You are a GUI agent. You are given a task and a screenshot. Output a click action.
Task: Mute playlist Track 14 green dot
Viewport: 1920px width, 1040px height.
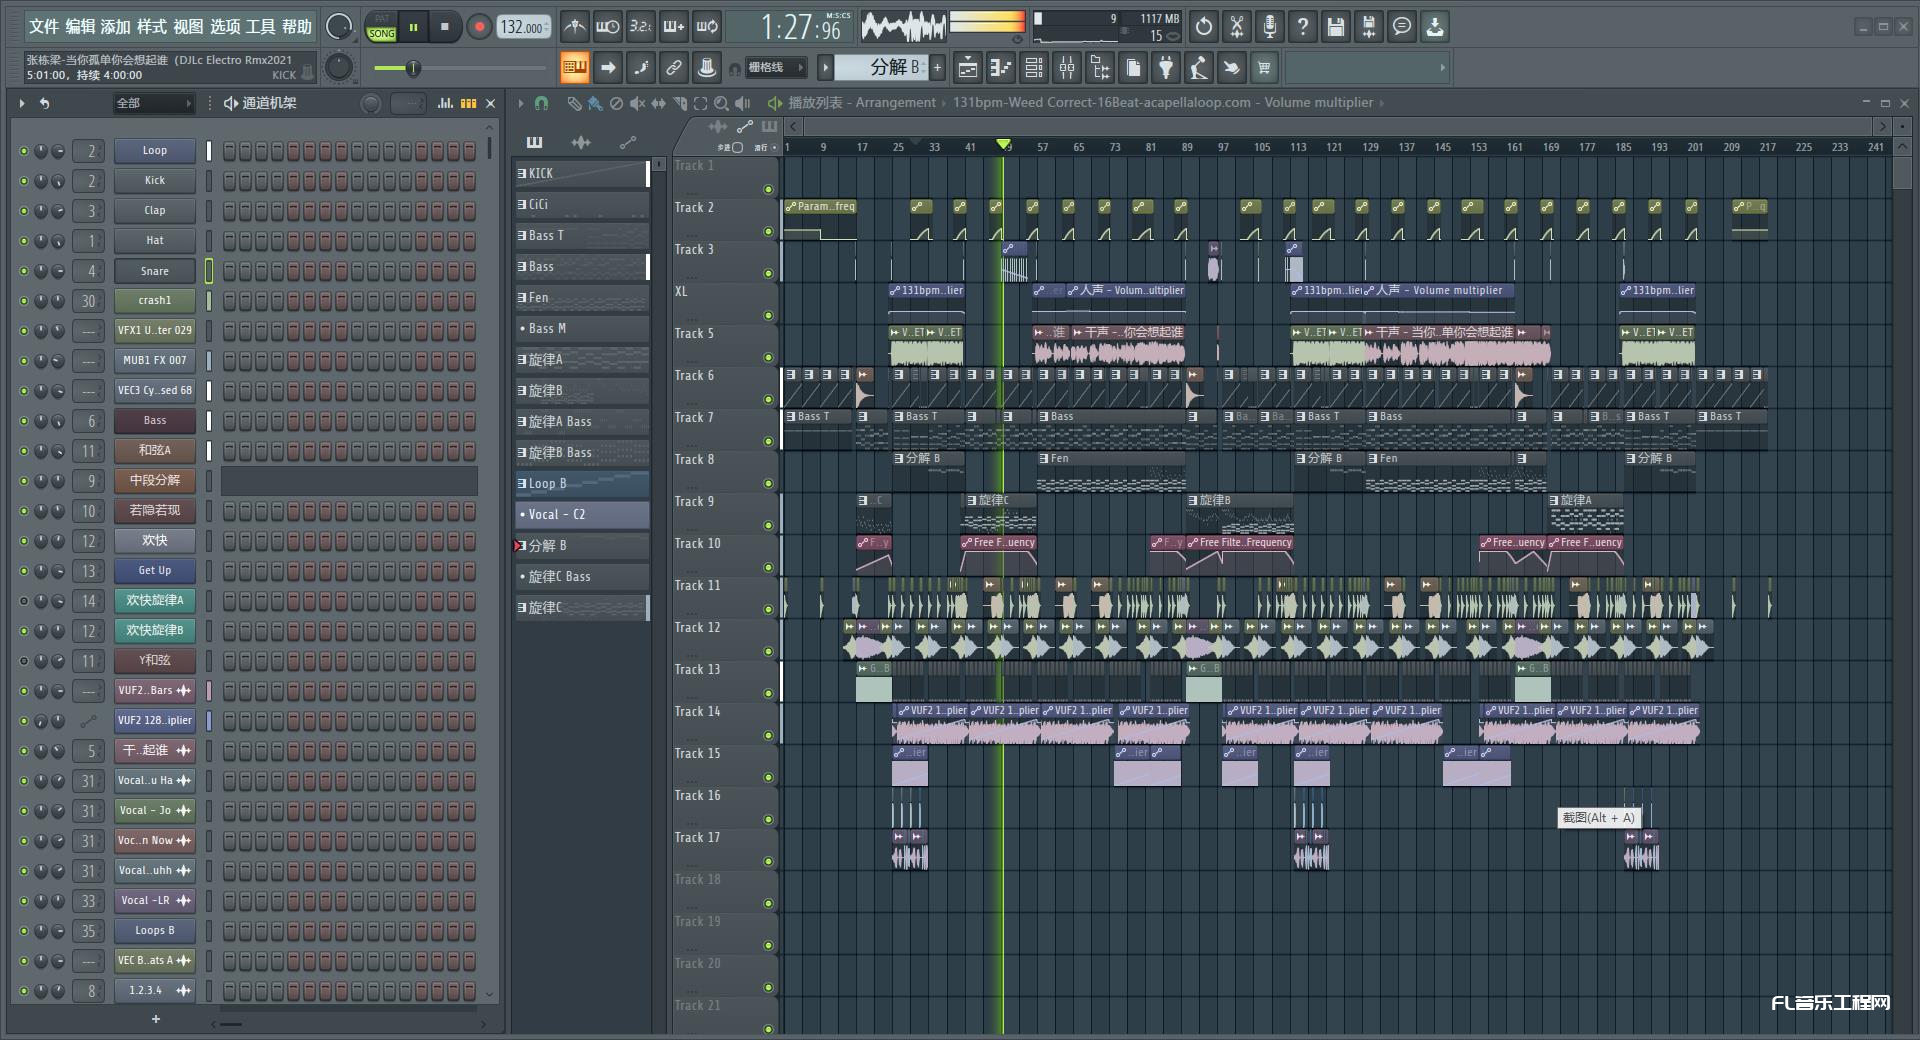tap(769, 736)
